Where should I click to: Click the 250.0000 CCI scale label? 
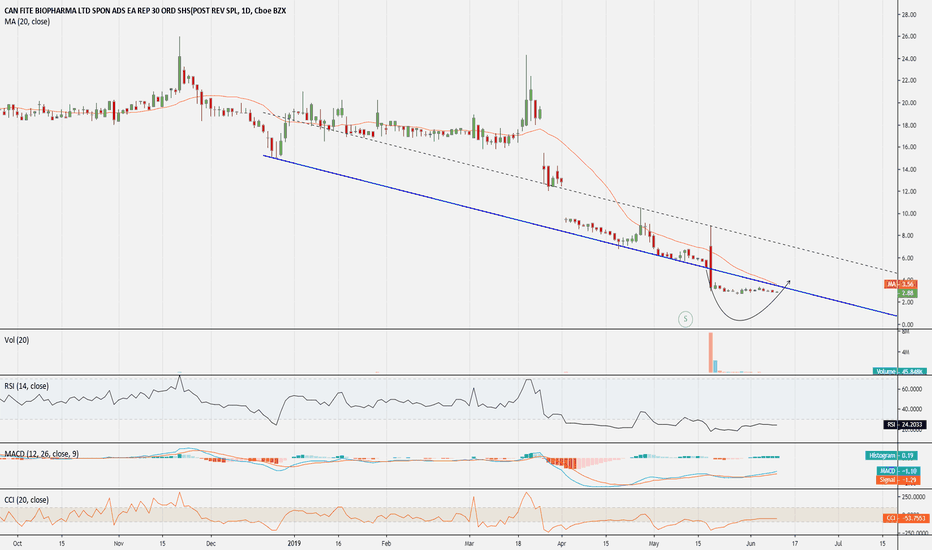(x=914, y=496)
